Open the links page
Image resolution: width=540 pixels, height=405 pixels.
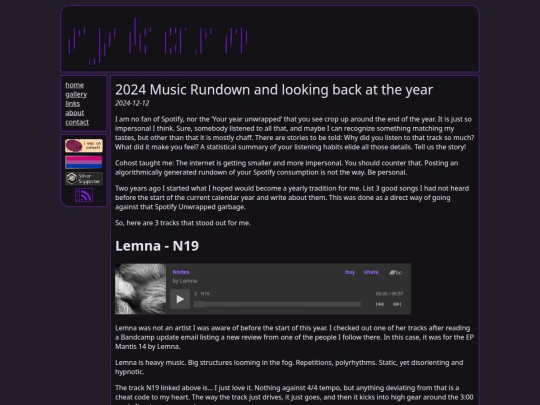coord(73,103)
